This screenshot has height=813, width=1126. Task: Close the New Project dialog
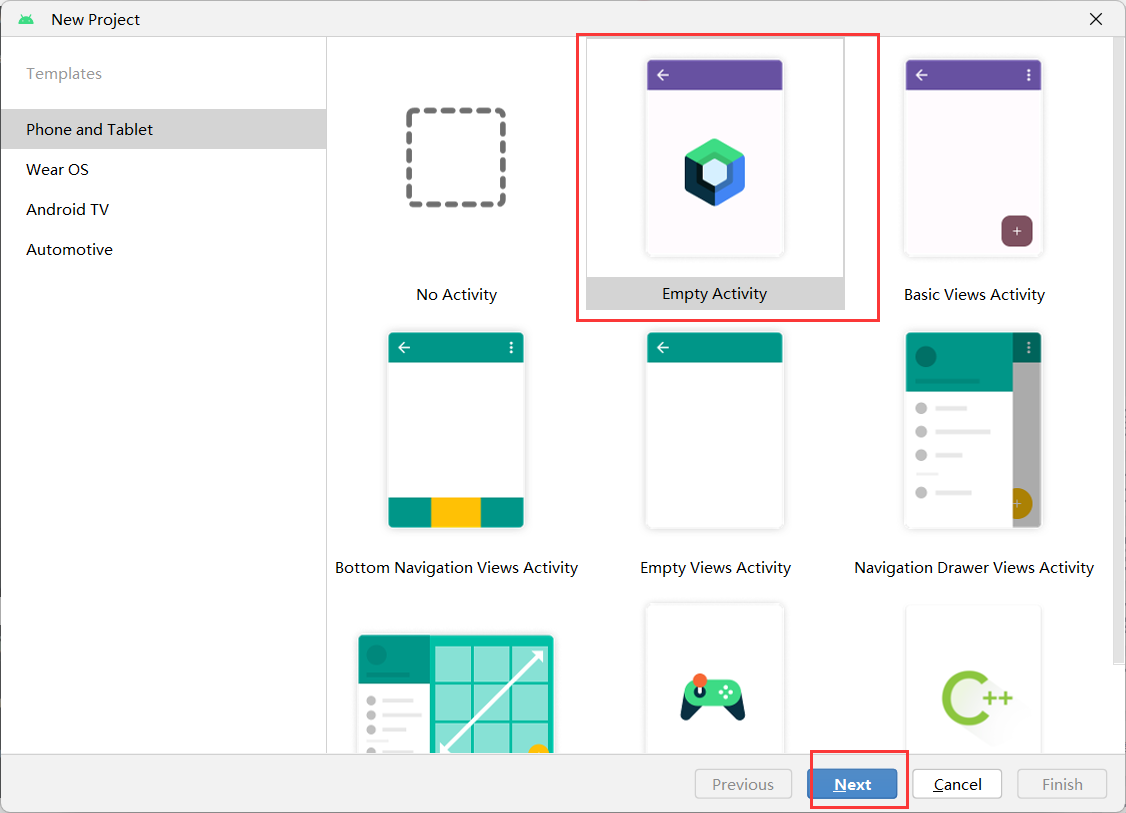coord(1096,19)
